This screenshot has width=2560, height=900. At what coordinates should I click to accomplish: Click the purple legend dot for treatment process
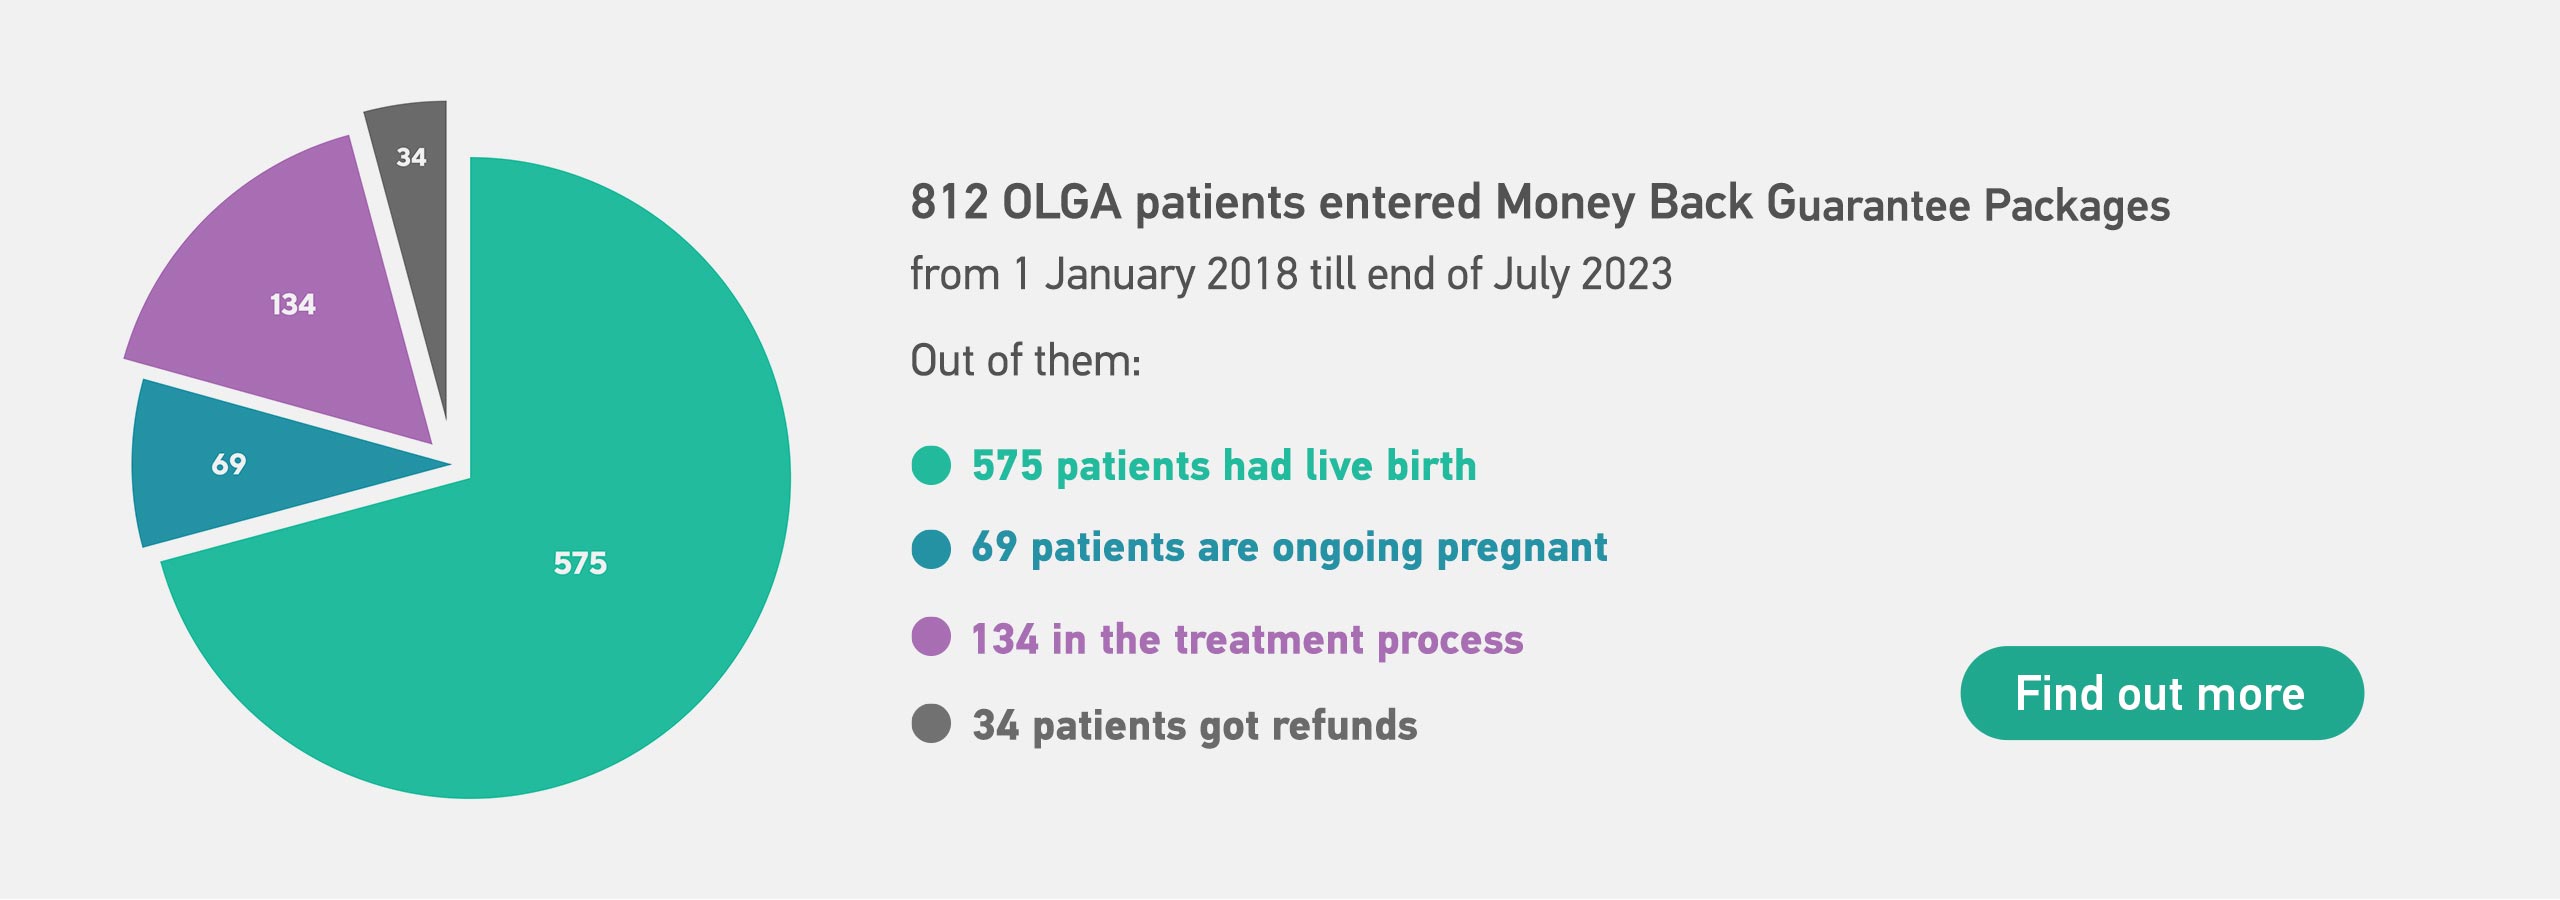pos(931,637)
